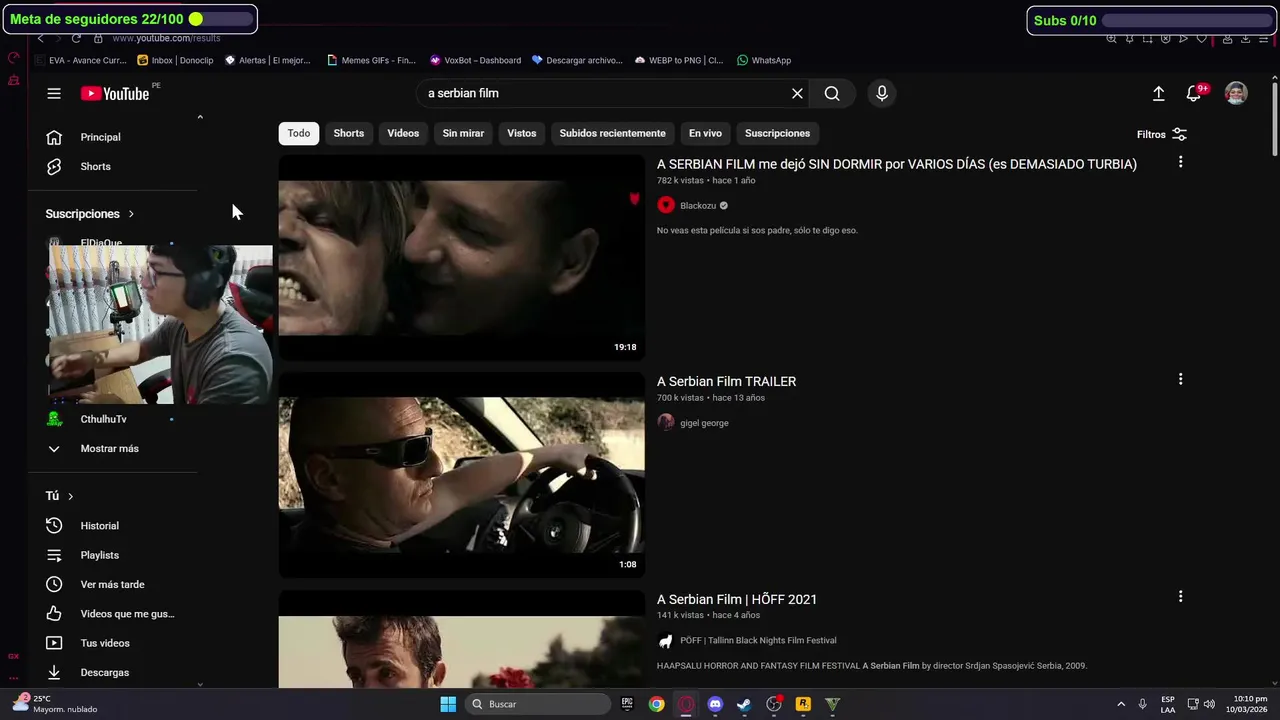Select the 'Vistos' filter chip
This screenshot has width=1280, height=720.
pos(521,133)
